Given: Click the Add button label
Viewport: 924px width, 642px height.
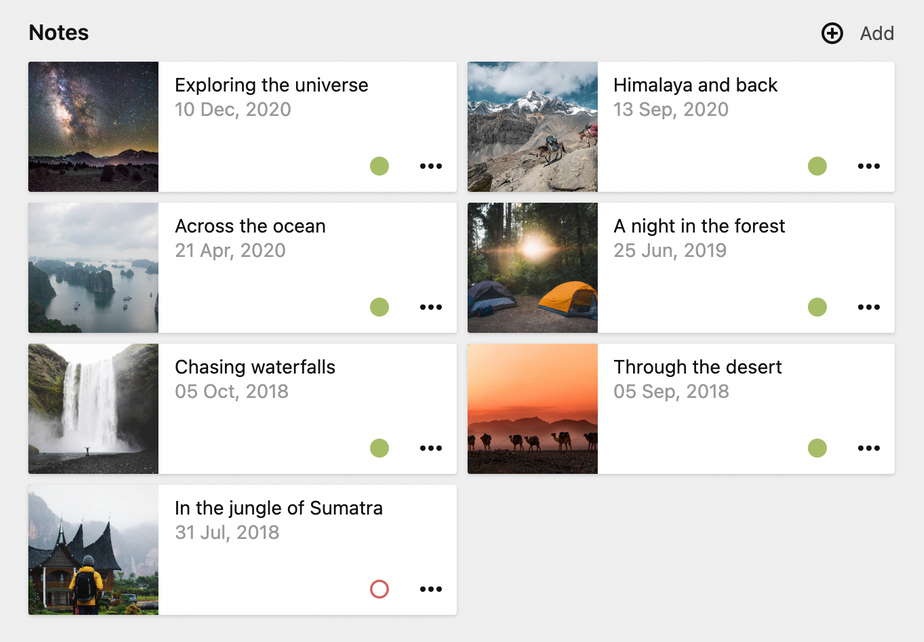Looking at the screenshot, I should coord(877,33).
